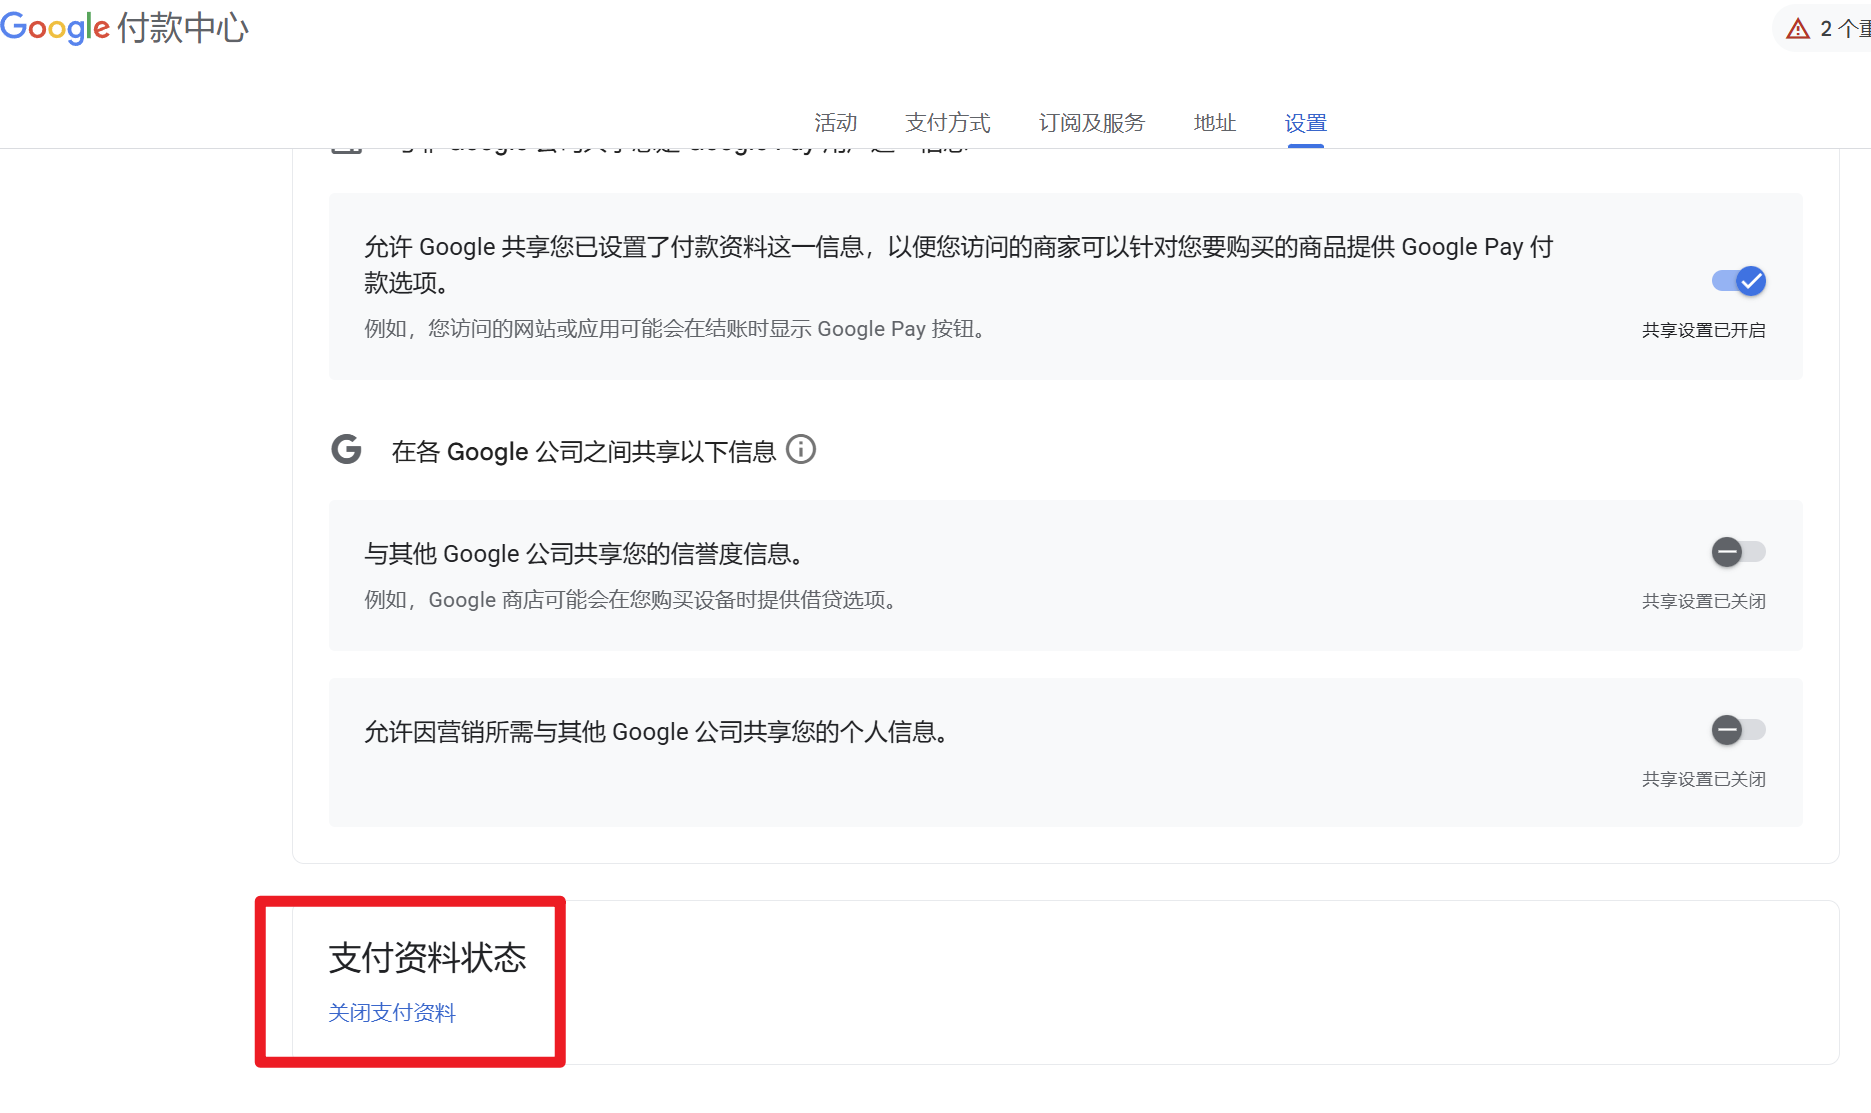Turn off the Google Pay sharing toggle
This screenshot has height=1113, width=1871.
pyautogui.click(x=1739, y=281)
